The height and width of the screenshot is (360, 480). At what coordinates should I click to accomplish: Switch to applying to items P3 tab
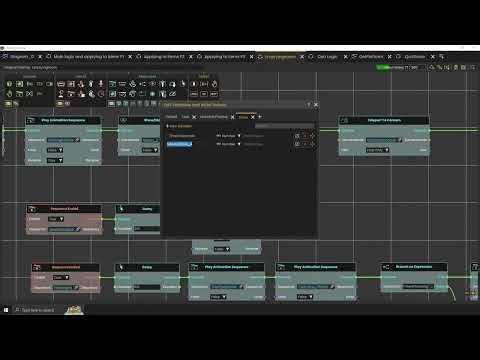pyautogui.click(x=225, y=57)
